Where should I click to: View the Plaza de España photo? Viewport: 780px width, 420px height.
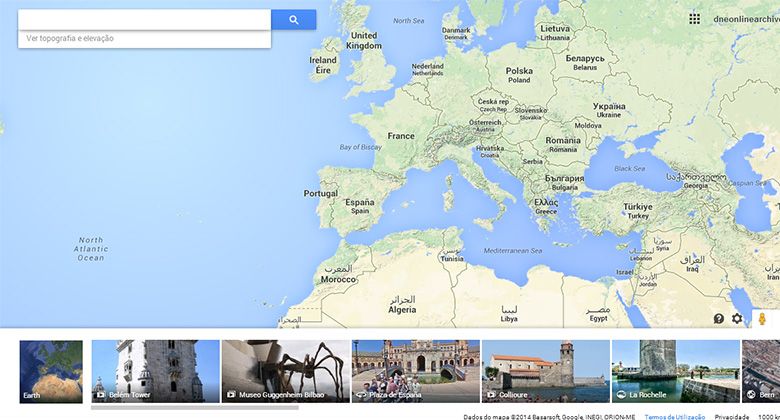[x=415, y=371]
